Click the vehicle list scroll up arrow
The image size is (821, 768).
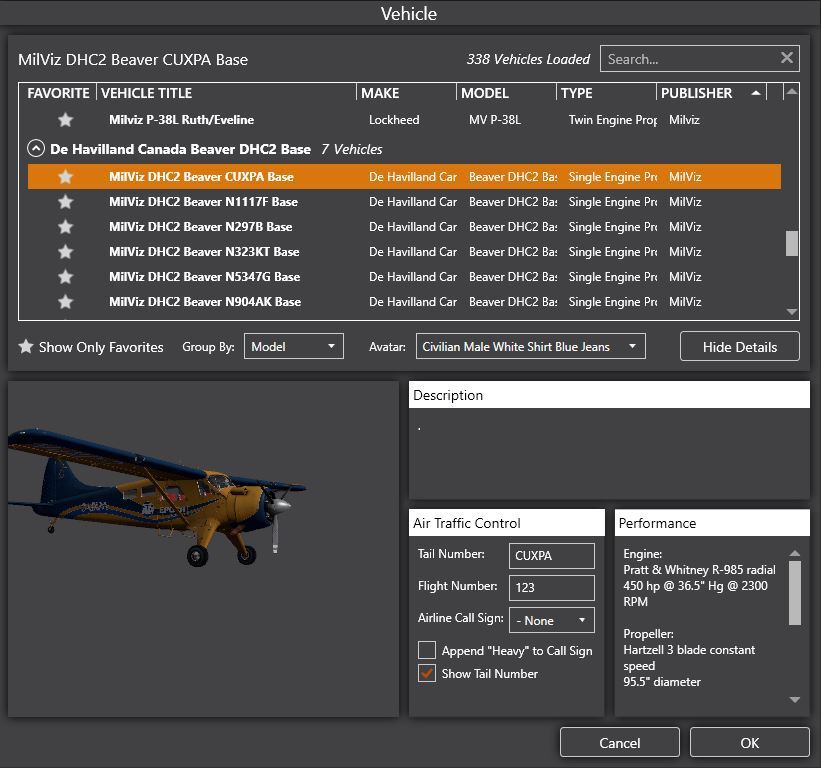coord(792,92)
